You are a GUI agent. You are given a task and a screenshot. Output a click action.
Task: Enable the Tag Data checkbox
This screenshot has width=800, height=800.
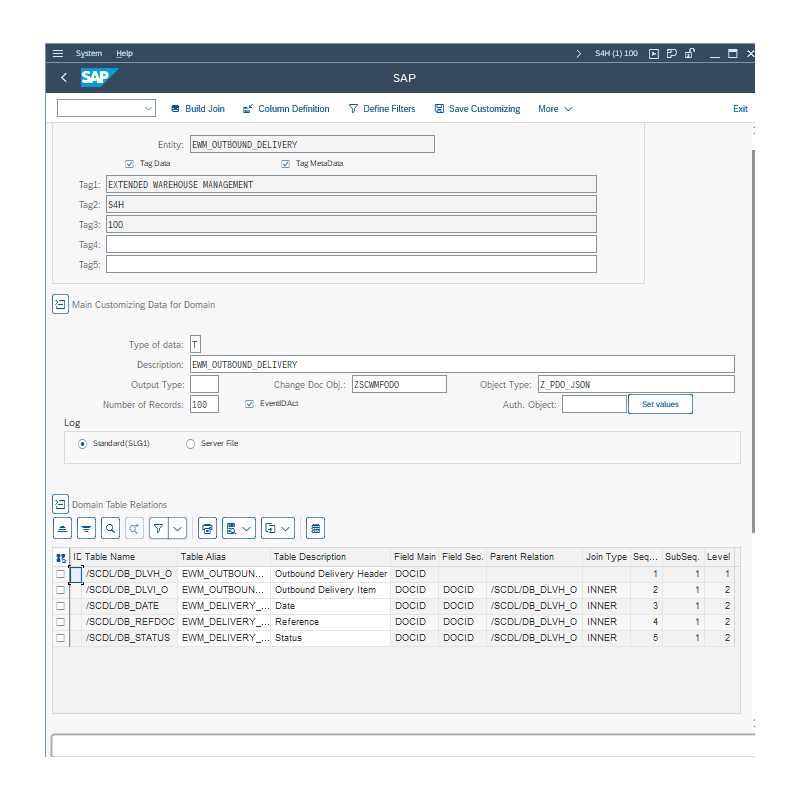[129, 163]
